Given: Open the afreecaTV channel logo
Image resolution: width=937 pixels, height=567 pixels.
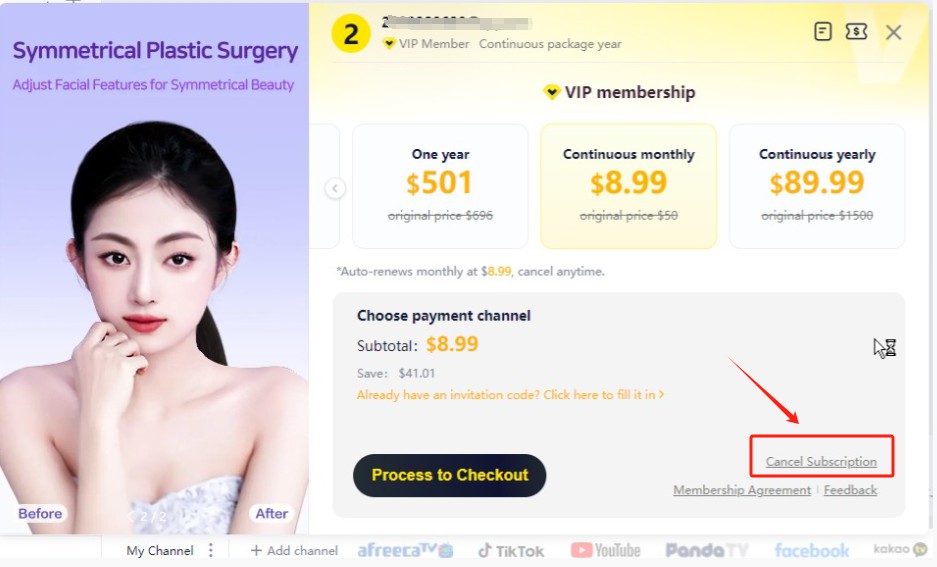Looking at the screenshot, I should (405, 550).
